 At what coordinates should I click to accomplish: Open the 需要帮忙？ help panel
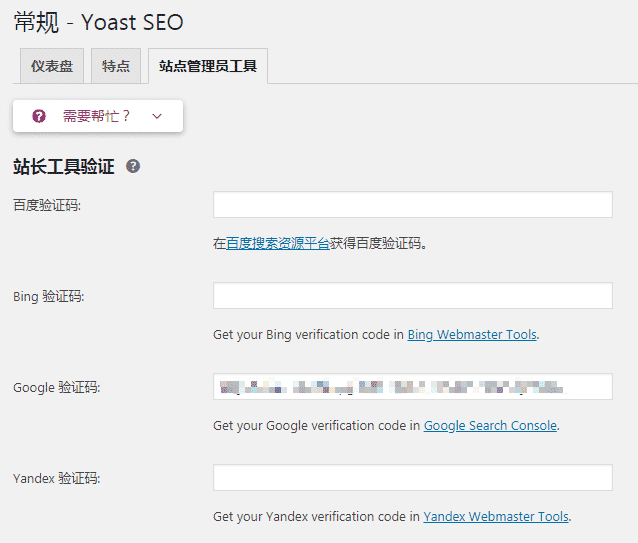(98, 116)
